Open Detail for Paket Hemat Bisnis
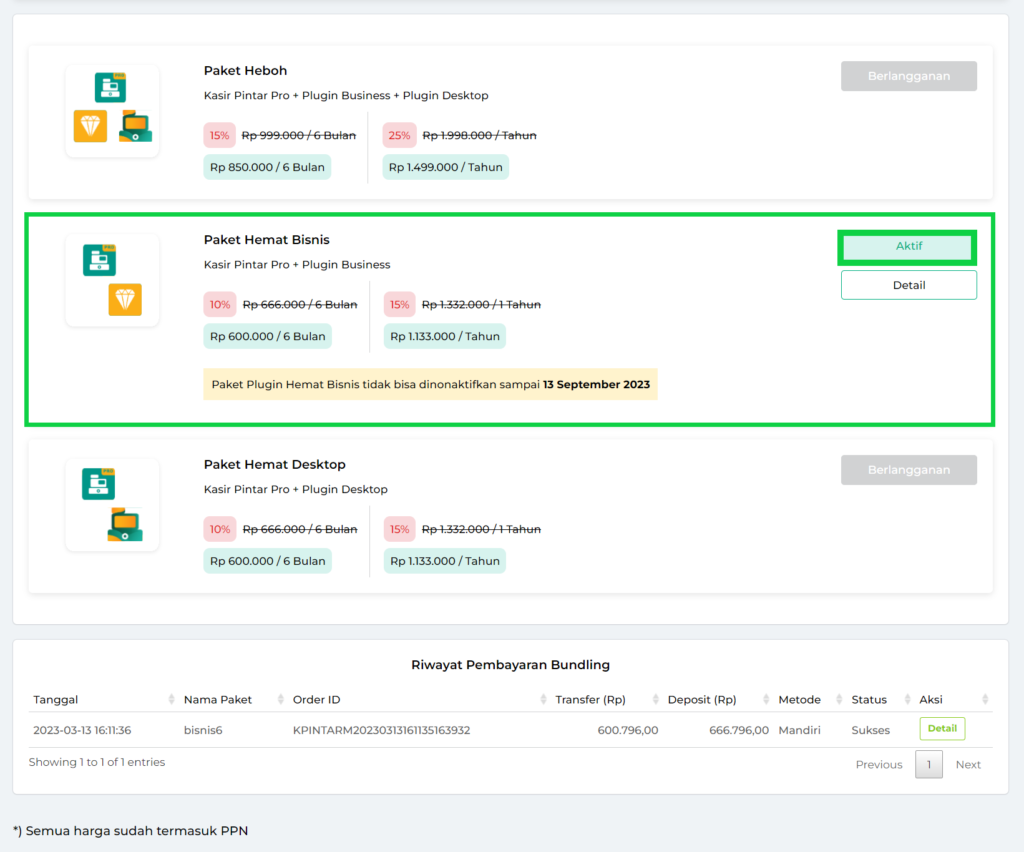1024x852 pixels. coord(908,285)
